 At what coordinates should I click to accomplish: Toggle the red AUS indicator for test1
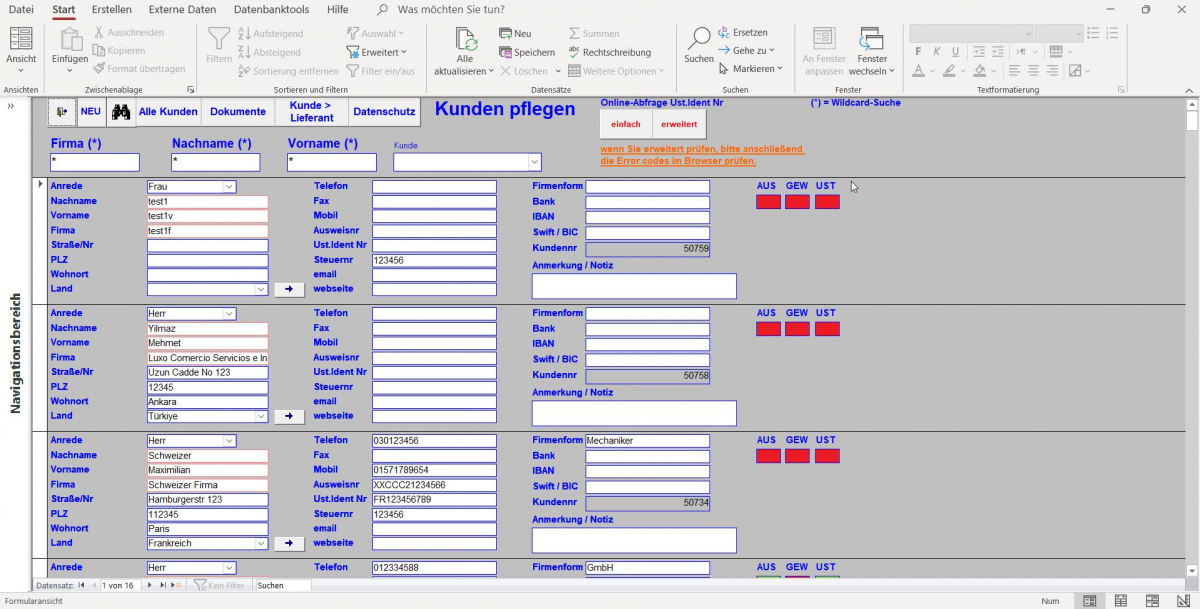click(768, 202)
